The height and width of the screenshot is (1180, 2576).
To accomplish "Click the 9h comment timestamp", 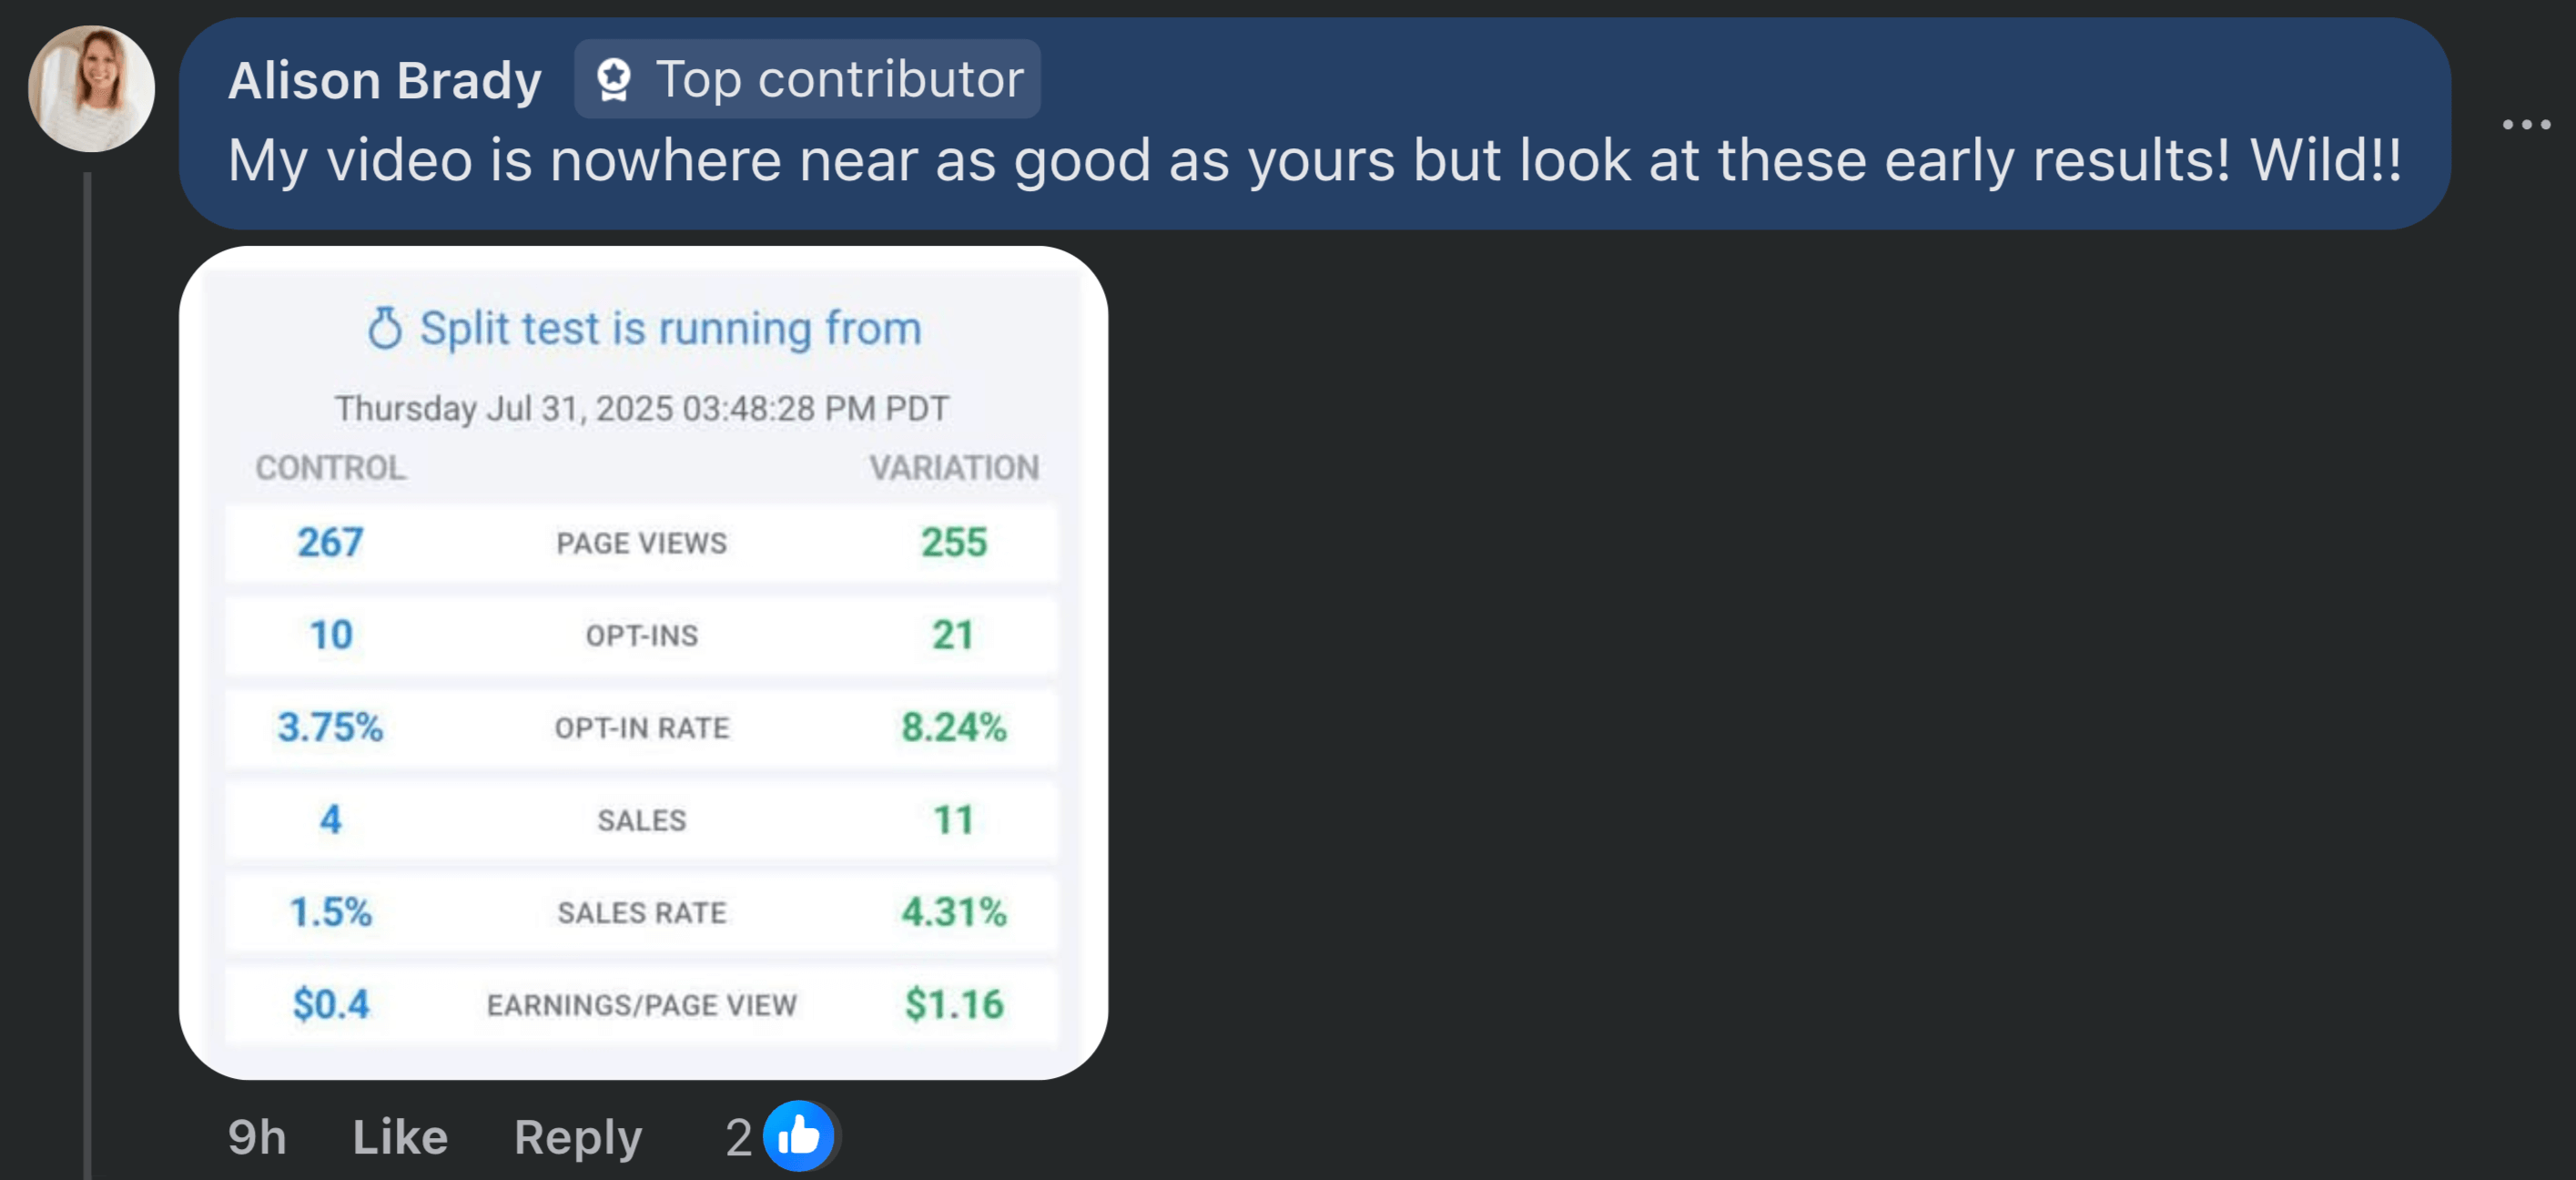I will click(x=257, y=1137).
